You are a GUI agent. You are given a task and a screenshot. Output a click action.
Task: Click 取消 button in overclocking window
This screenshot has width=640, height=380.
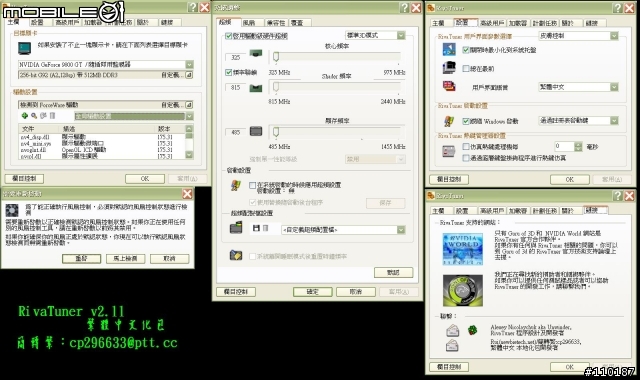(356, 291)
